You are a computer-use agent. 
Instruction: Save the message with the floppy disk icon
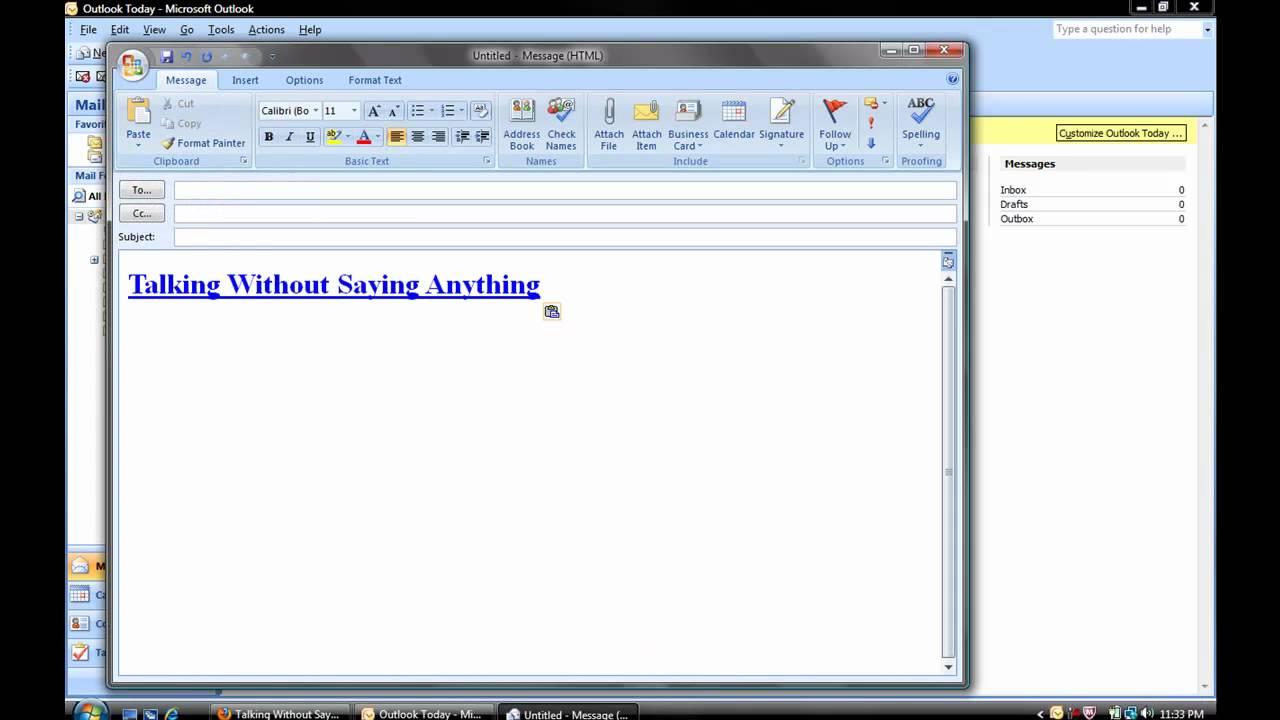(x=167, y=57)
